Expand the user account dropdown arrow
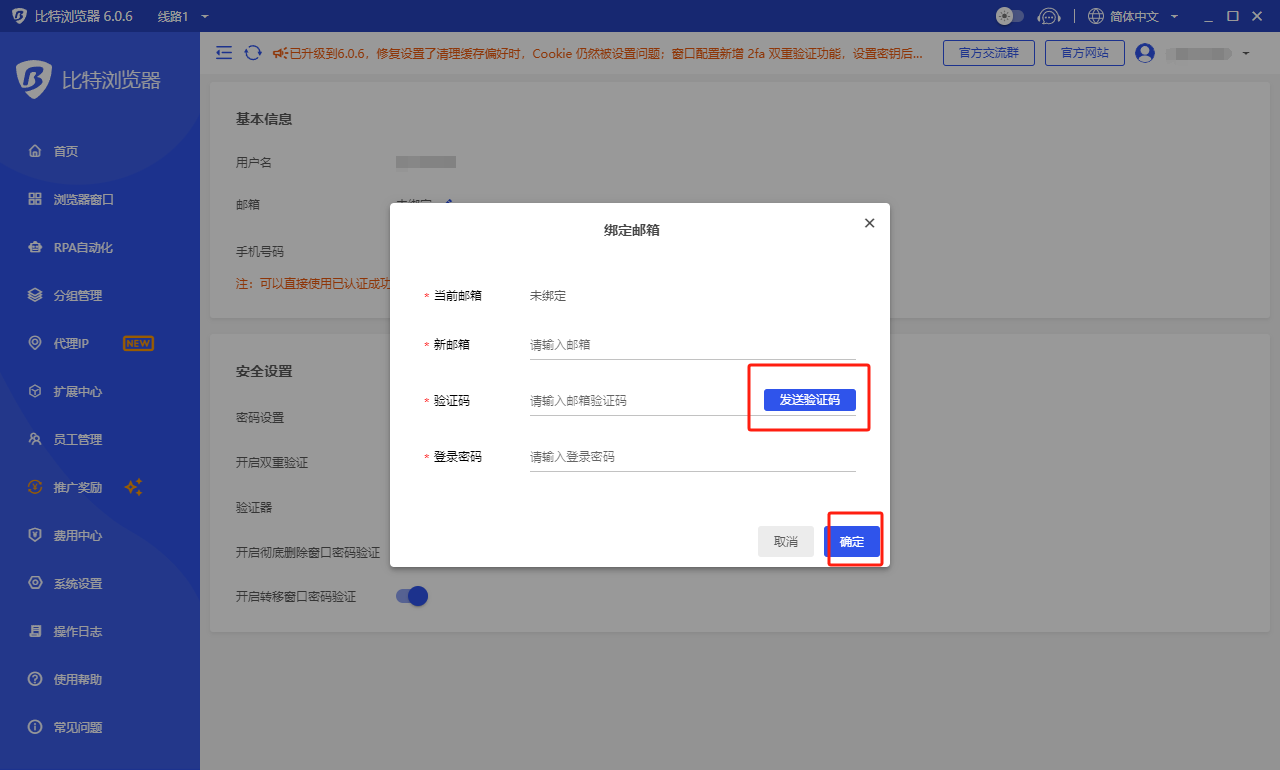The image size is (1280, 770). click(1246, 53)
